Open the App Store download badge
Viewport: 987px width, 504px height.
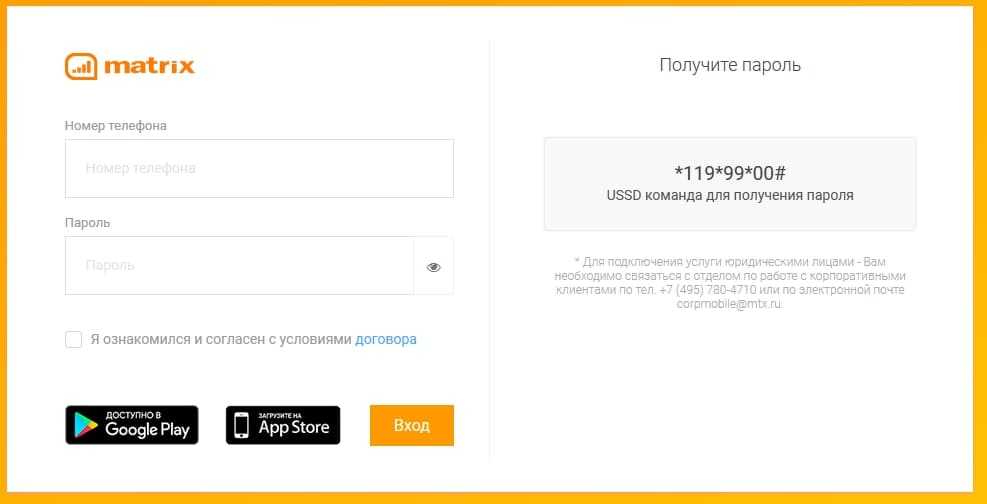pos(283,425)
